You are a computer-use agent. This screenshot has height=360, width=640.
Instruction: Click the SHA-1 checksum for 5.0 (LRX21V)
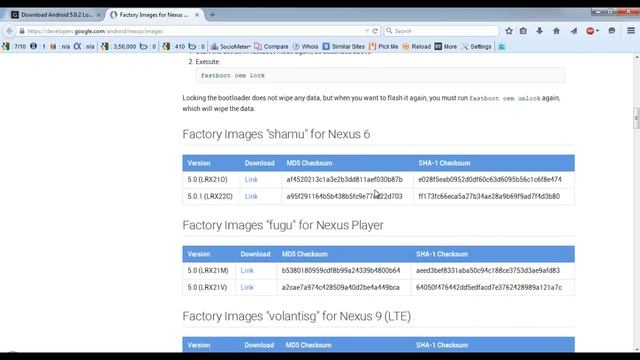click(489, 287)
